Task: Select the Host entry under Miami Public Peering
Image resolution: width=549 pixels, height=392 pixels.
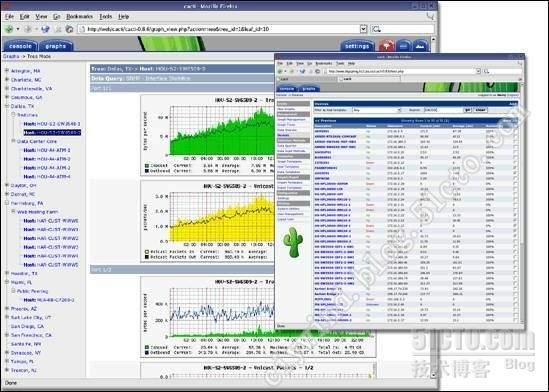Action: [49, 300]
